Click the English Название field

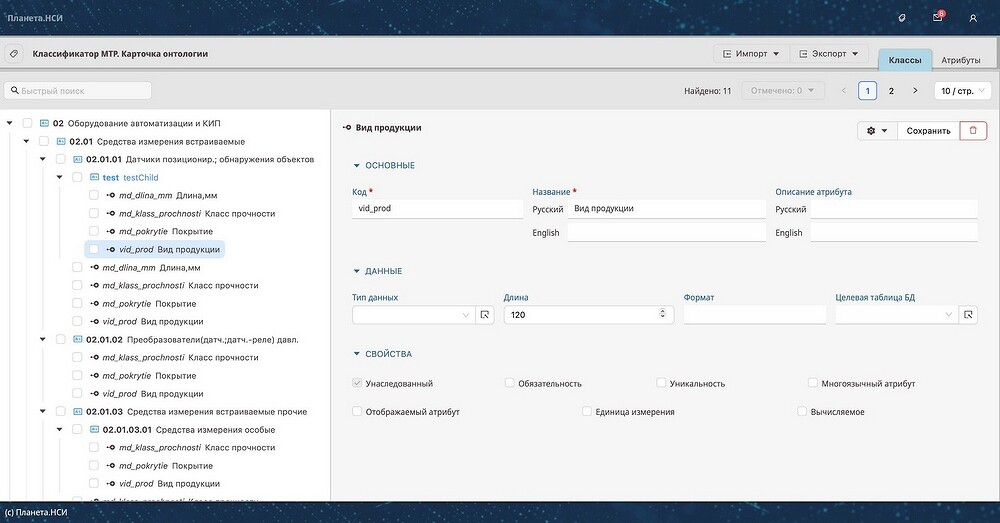[x=666, y=232]
